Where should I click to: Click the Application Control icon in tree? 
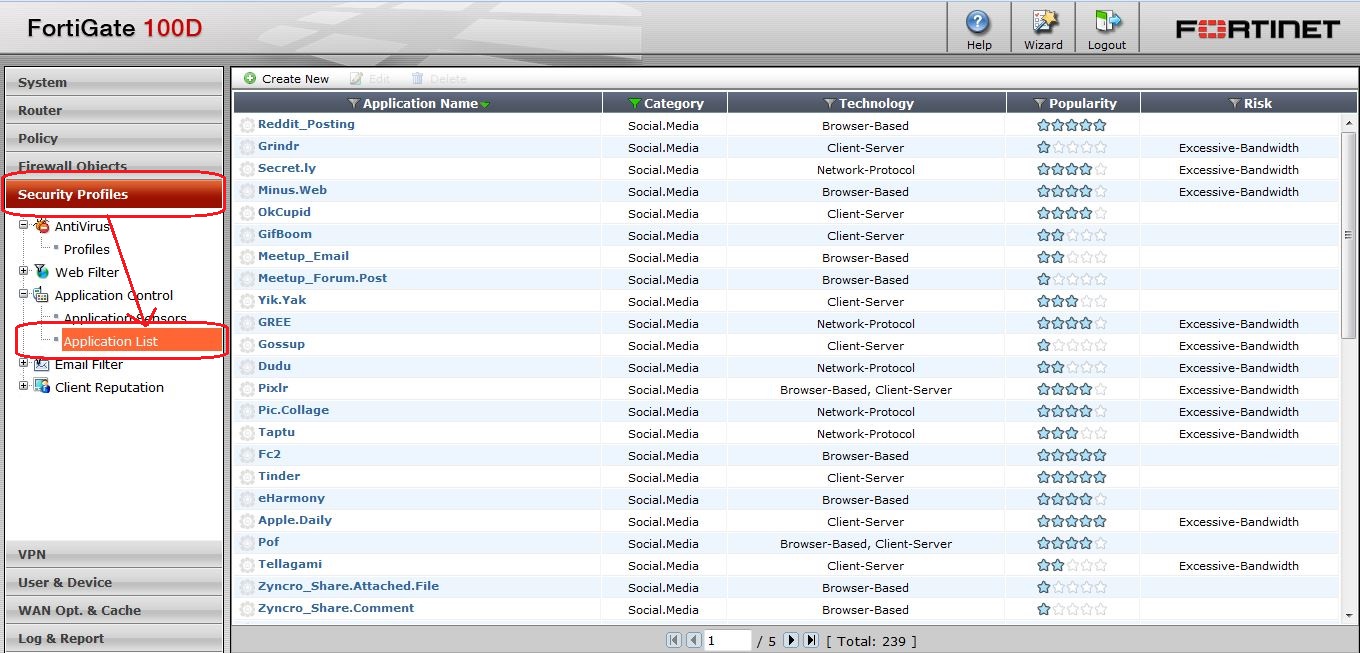tap(42, 295)
